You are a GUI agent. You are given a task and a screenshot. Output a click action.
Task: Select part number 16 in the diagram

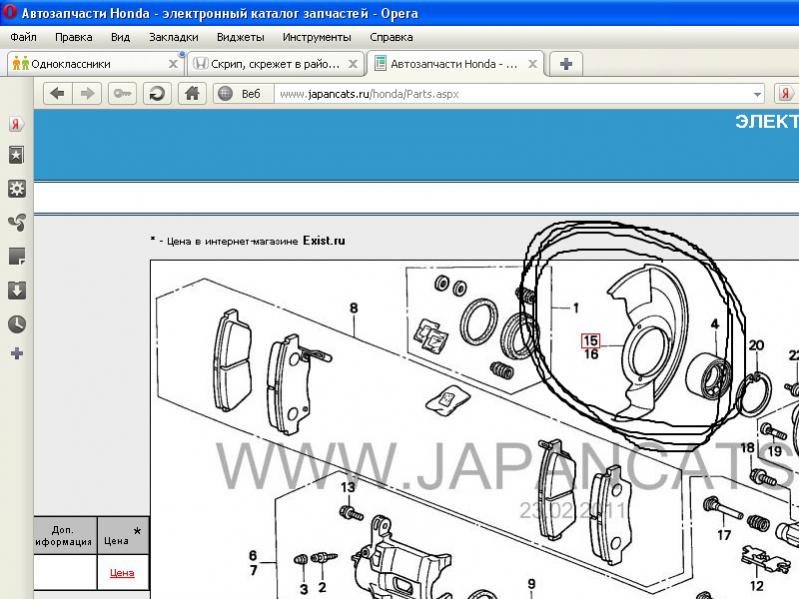pos(591,354)
